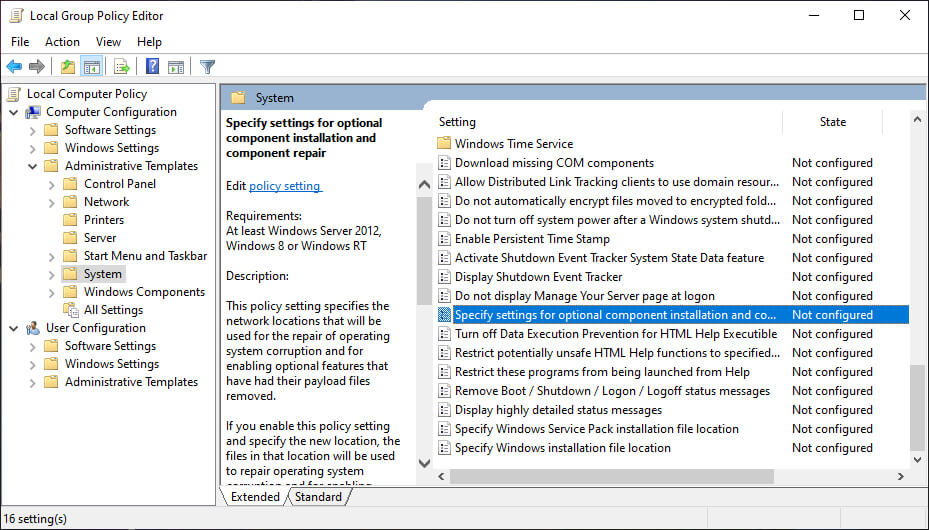Collapse the Computer Configuration node
This screenshot has height=530, width=929.
point(14,112)
